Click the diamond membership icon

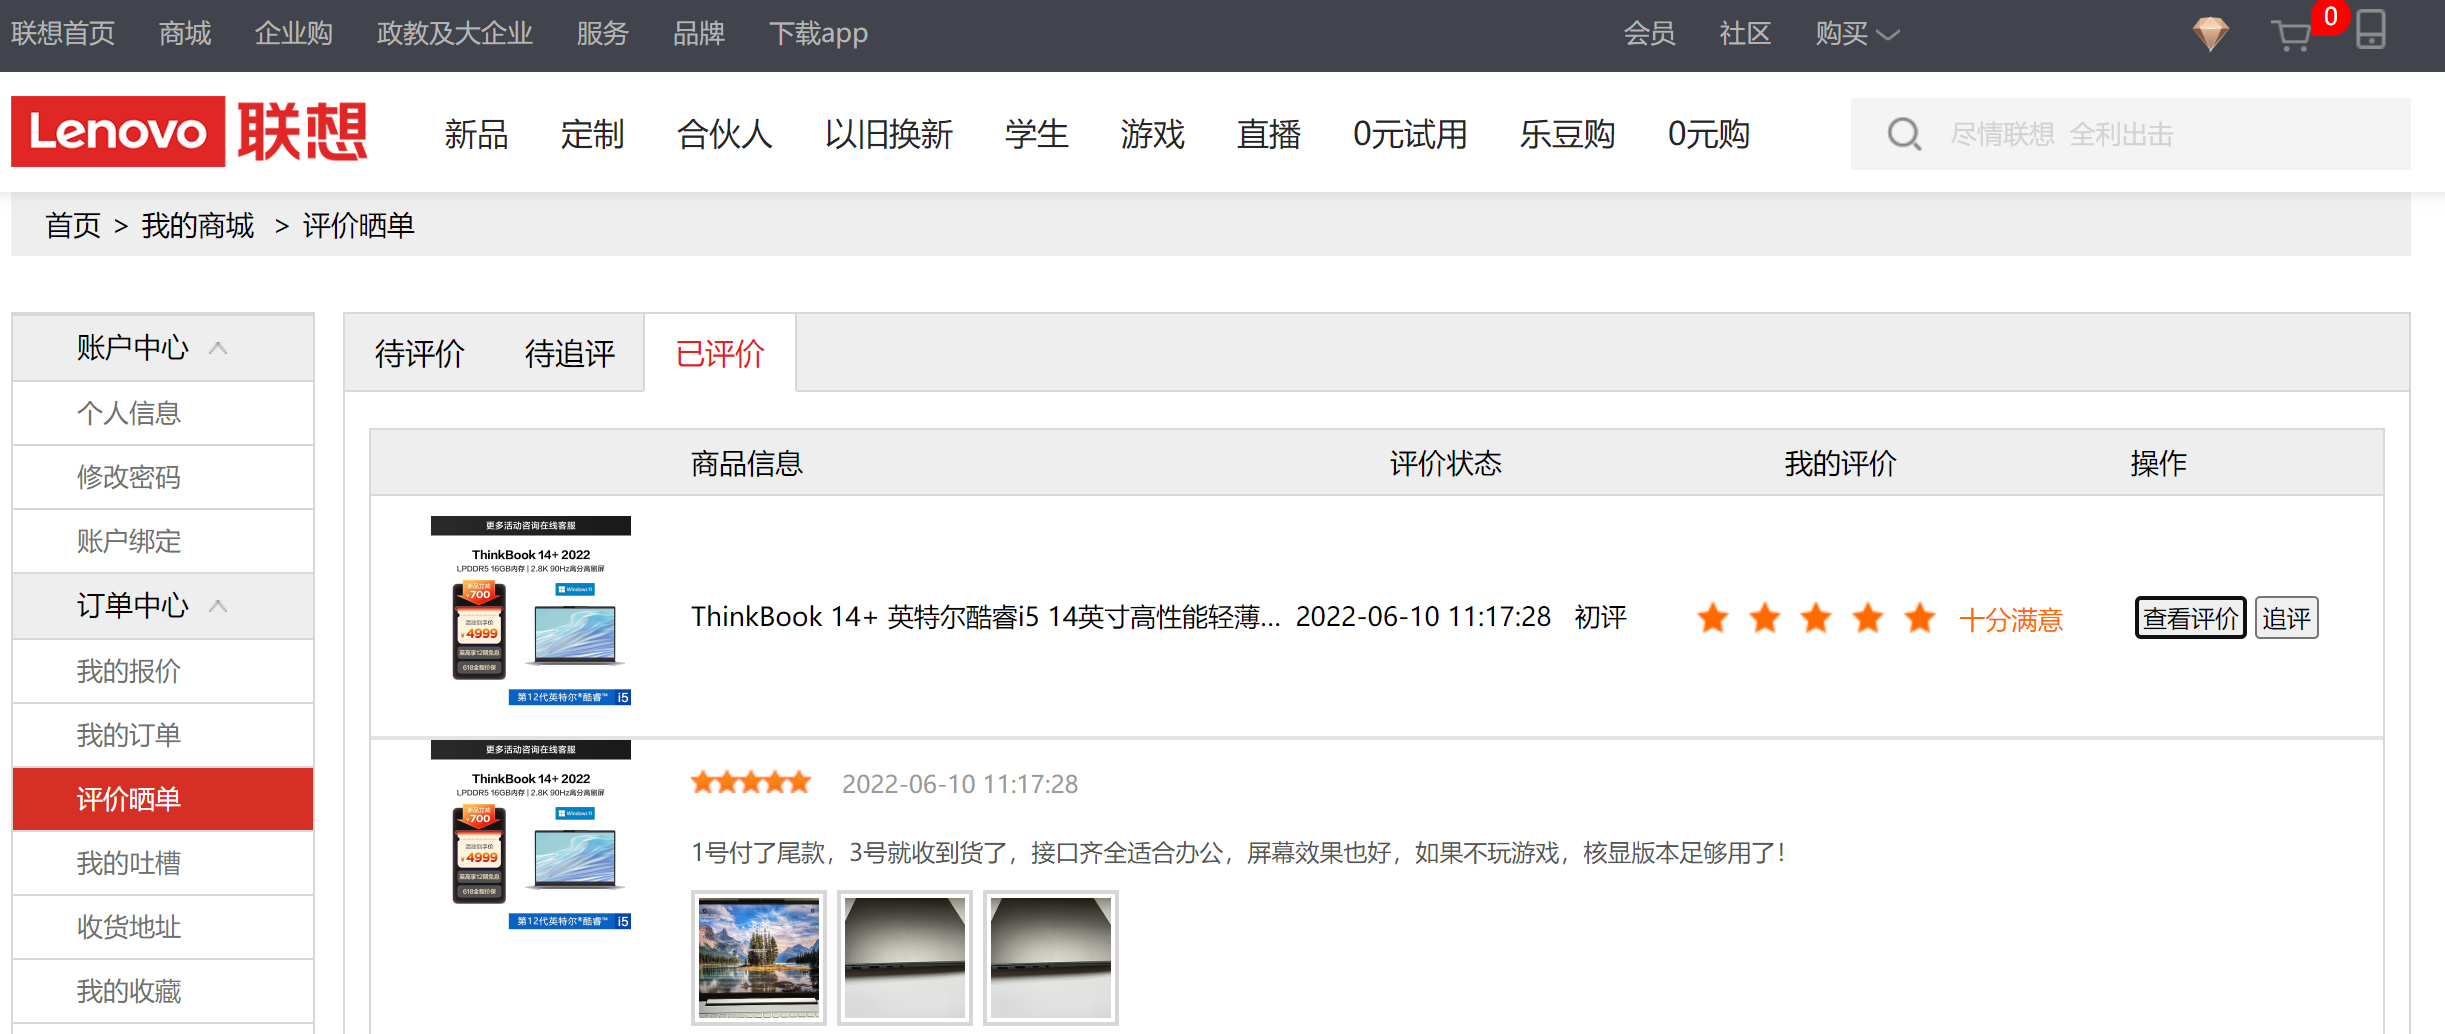2210,33
